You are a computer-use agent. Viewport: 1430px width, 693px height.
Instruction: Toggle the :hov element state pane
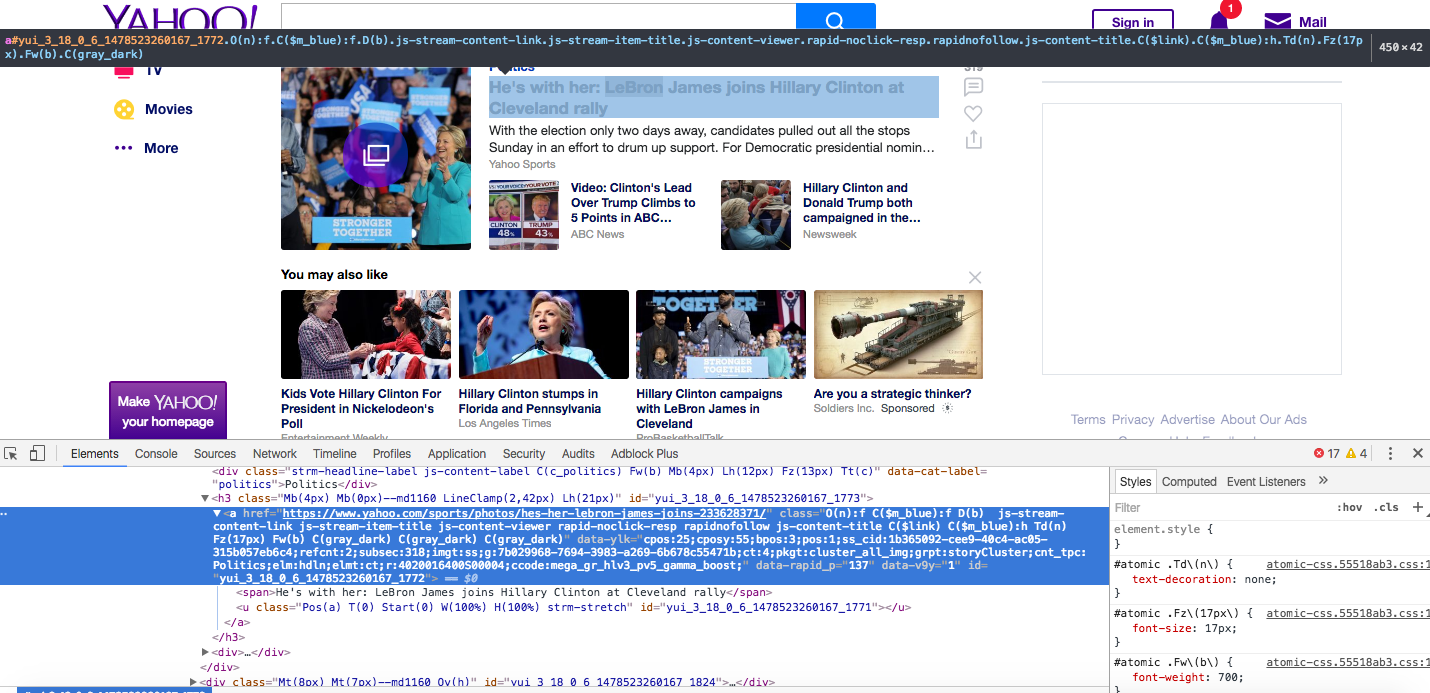pos(1349,507)
